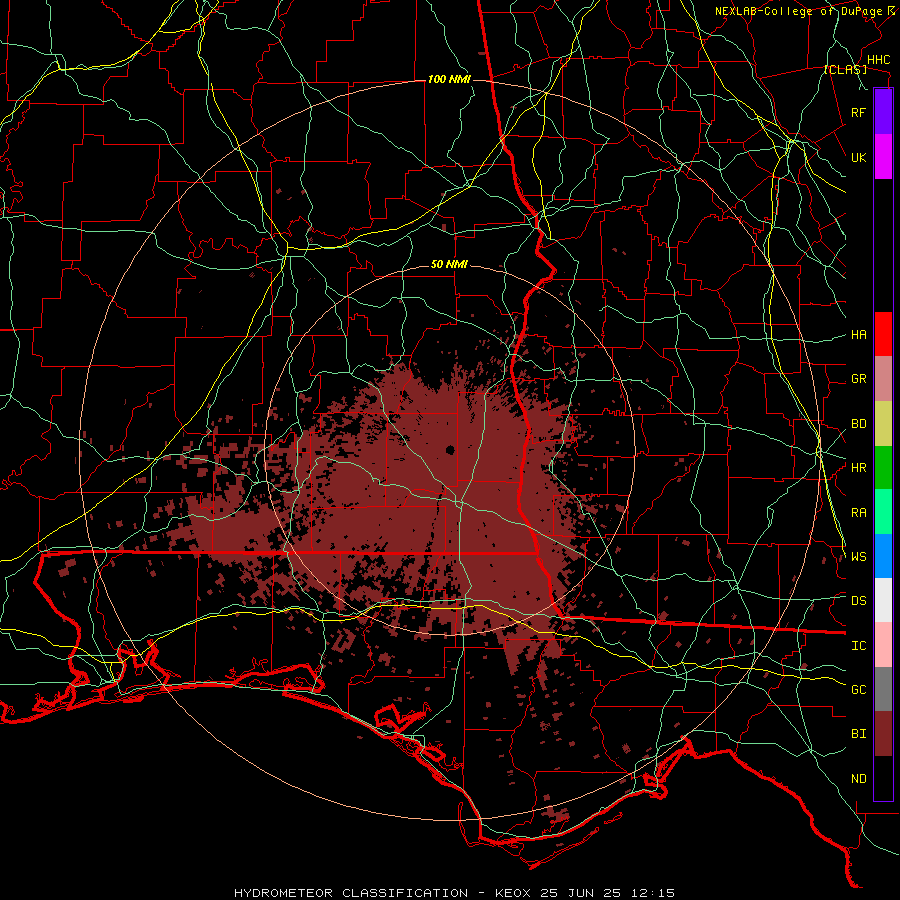Click the HA red legend swatch
Image resolution: width=900 pixels, height=900 pixels.
[x=883, y=334]
